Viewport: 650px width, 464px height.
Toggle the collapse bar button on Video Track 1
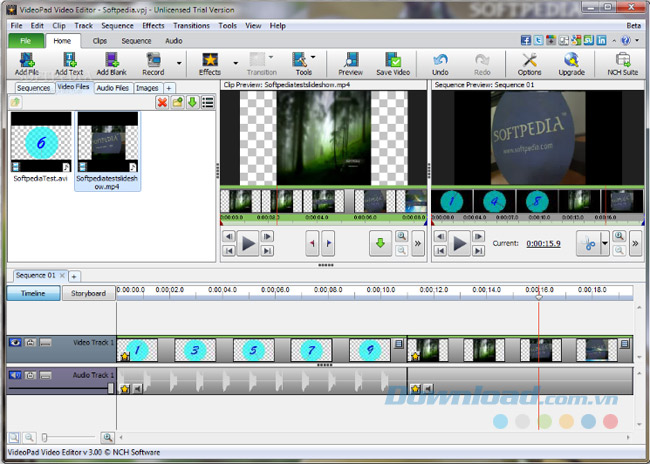tap(46, 343)
